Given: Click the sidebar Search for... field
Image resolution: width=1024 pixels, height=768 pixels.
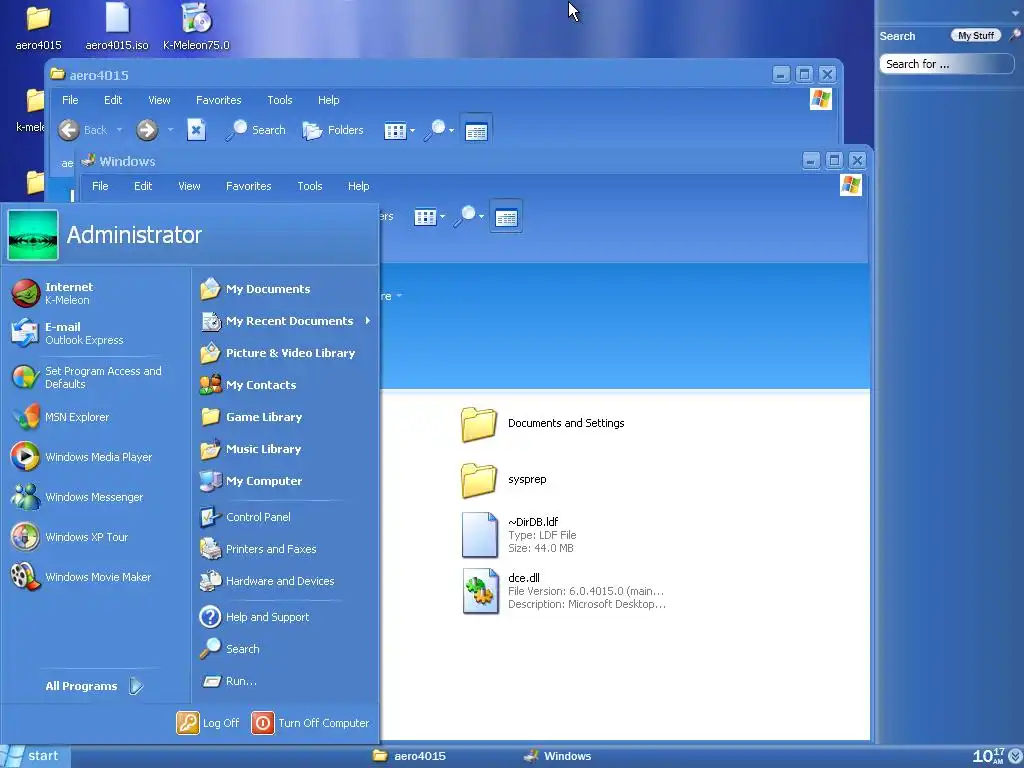Looking at the screenshot, I should 946,64.
